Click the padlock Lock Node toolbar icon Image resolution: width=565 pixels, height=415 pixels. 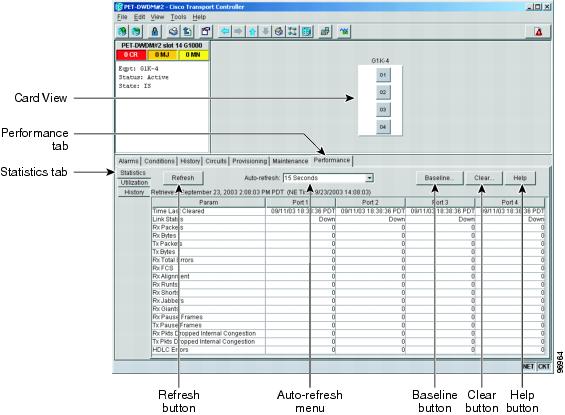click(155, 32)
